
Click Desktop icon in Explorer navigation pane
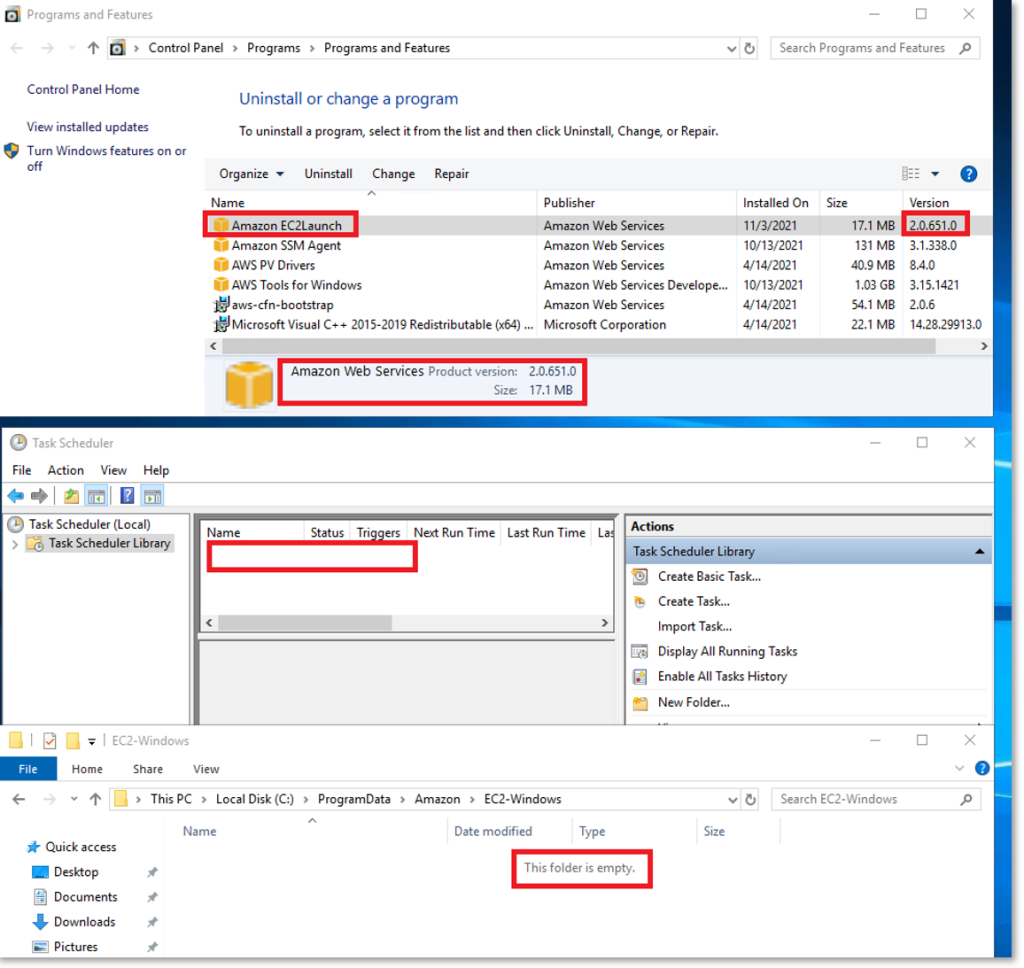tap(40, 872)
